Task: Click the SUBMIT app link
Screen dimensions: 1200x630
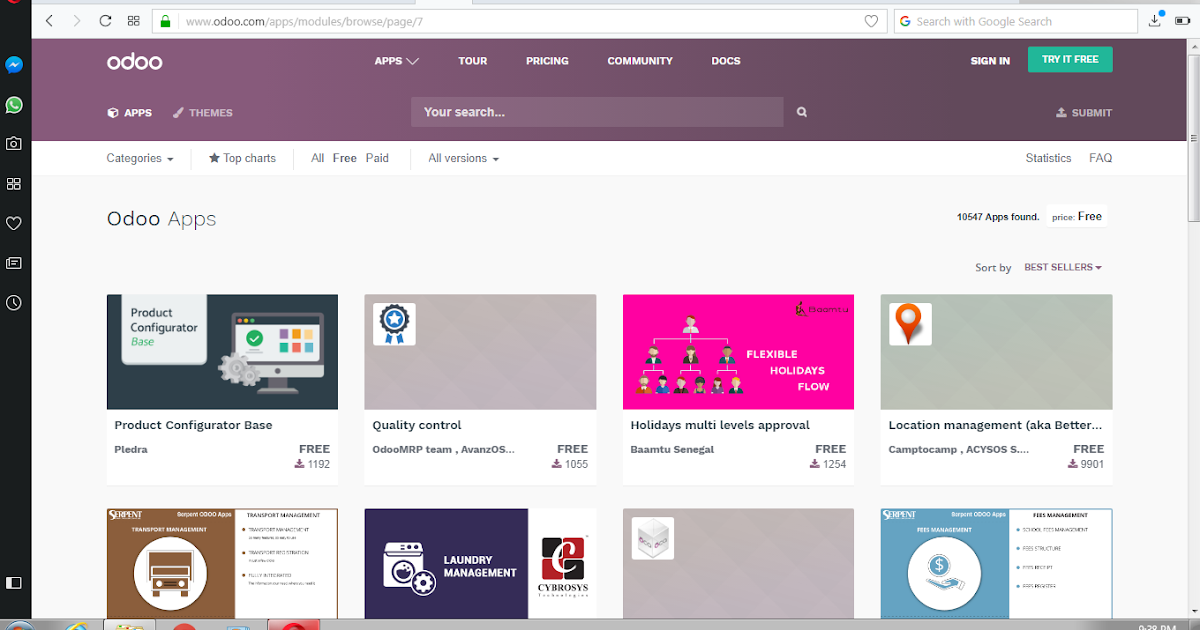Action: coord(1084,113)
